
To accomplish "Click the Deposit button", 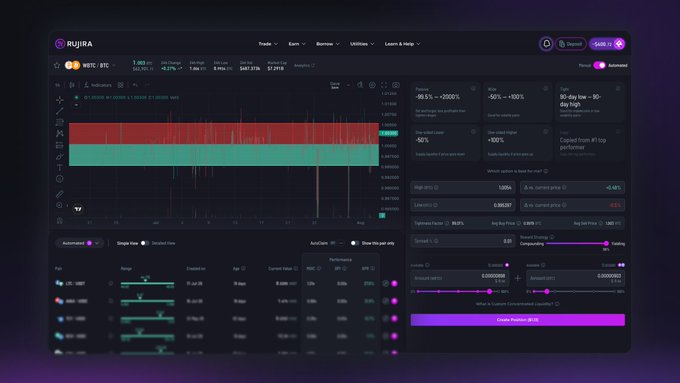I will (x=571, y=44).
